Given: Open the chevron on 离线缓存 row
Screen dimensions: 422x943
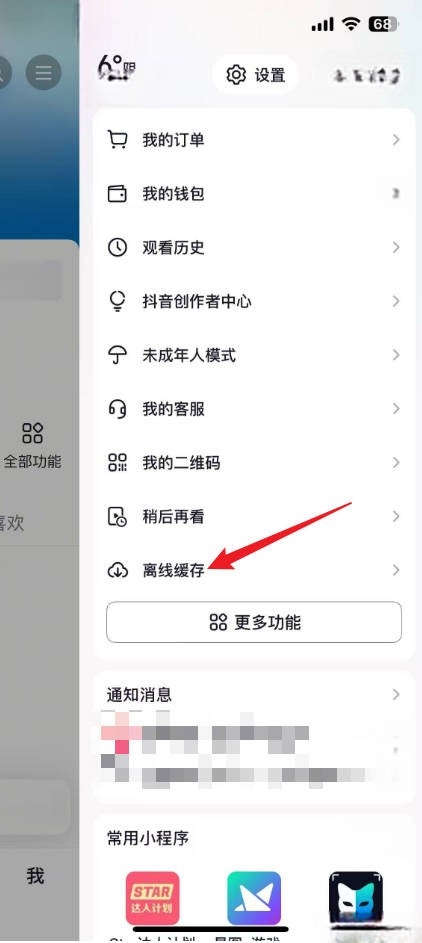Looking at the screenshot, I should tap(396, 570).
